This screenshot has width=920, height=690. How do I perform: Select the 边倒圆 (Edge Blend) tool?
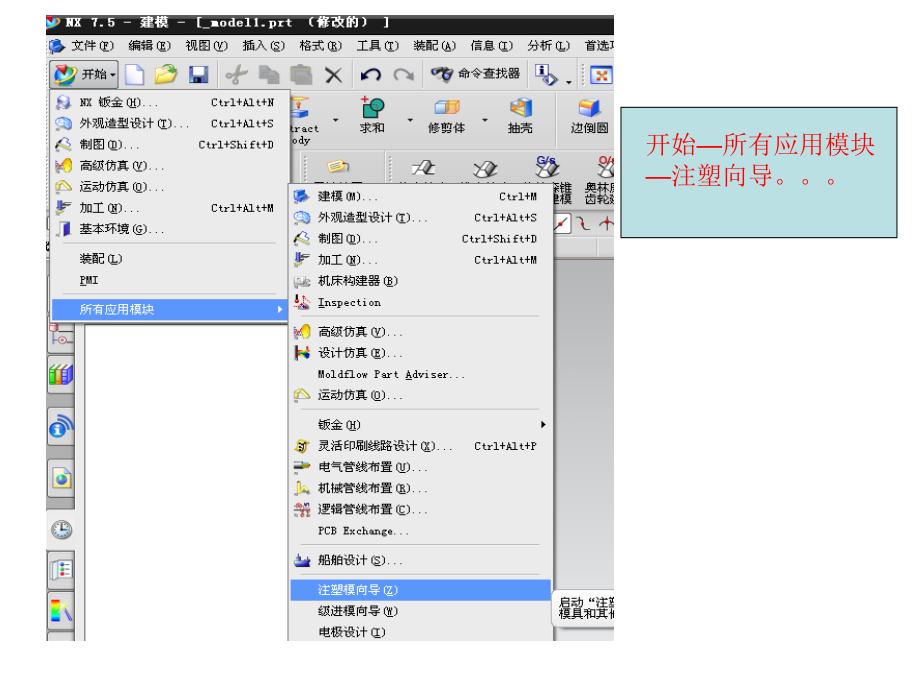(x=589, y=115)
